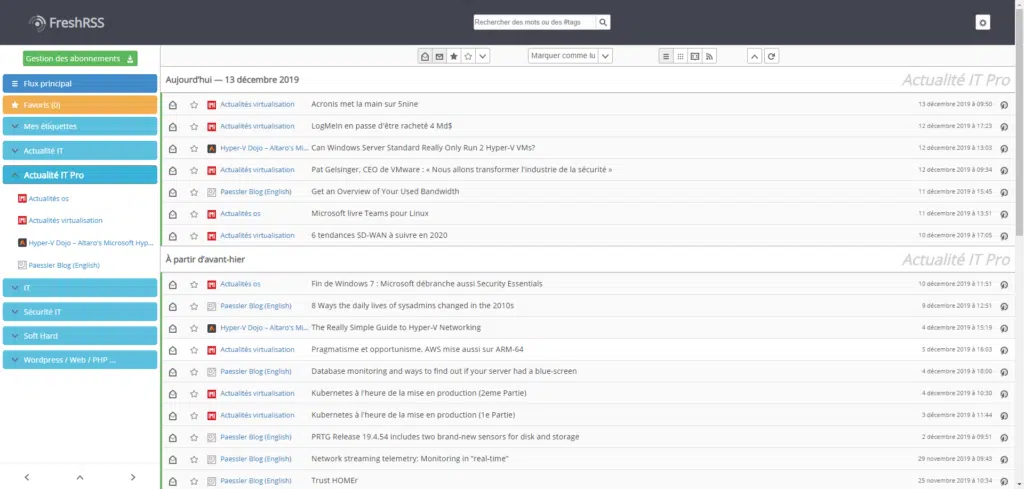Click download icon on Gestion des abonnements
The image size is (1024, 489).
click(130, 59)
